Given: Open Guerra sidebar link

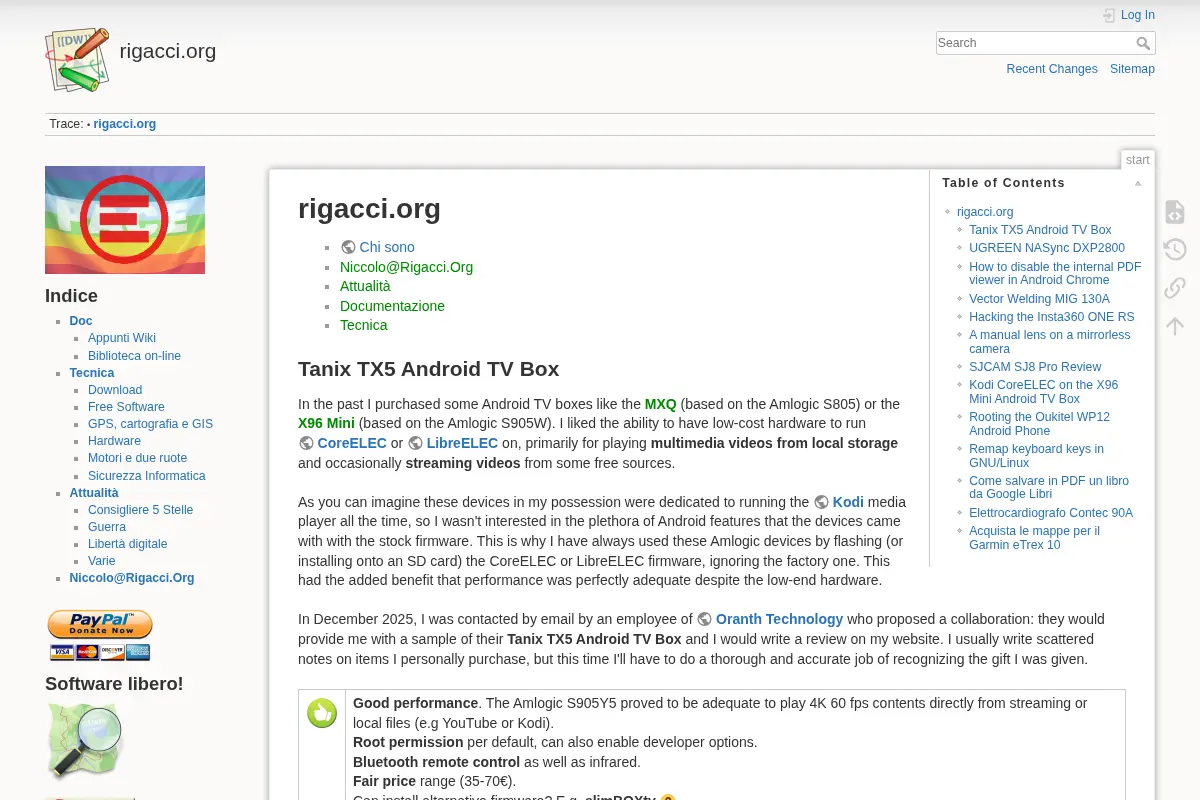Looking at the screenshot, I should click(107, 527).
